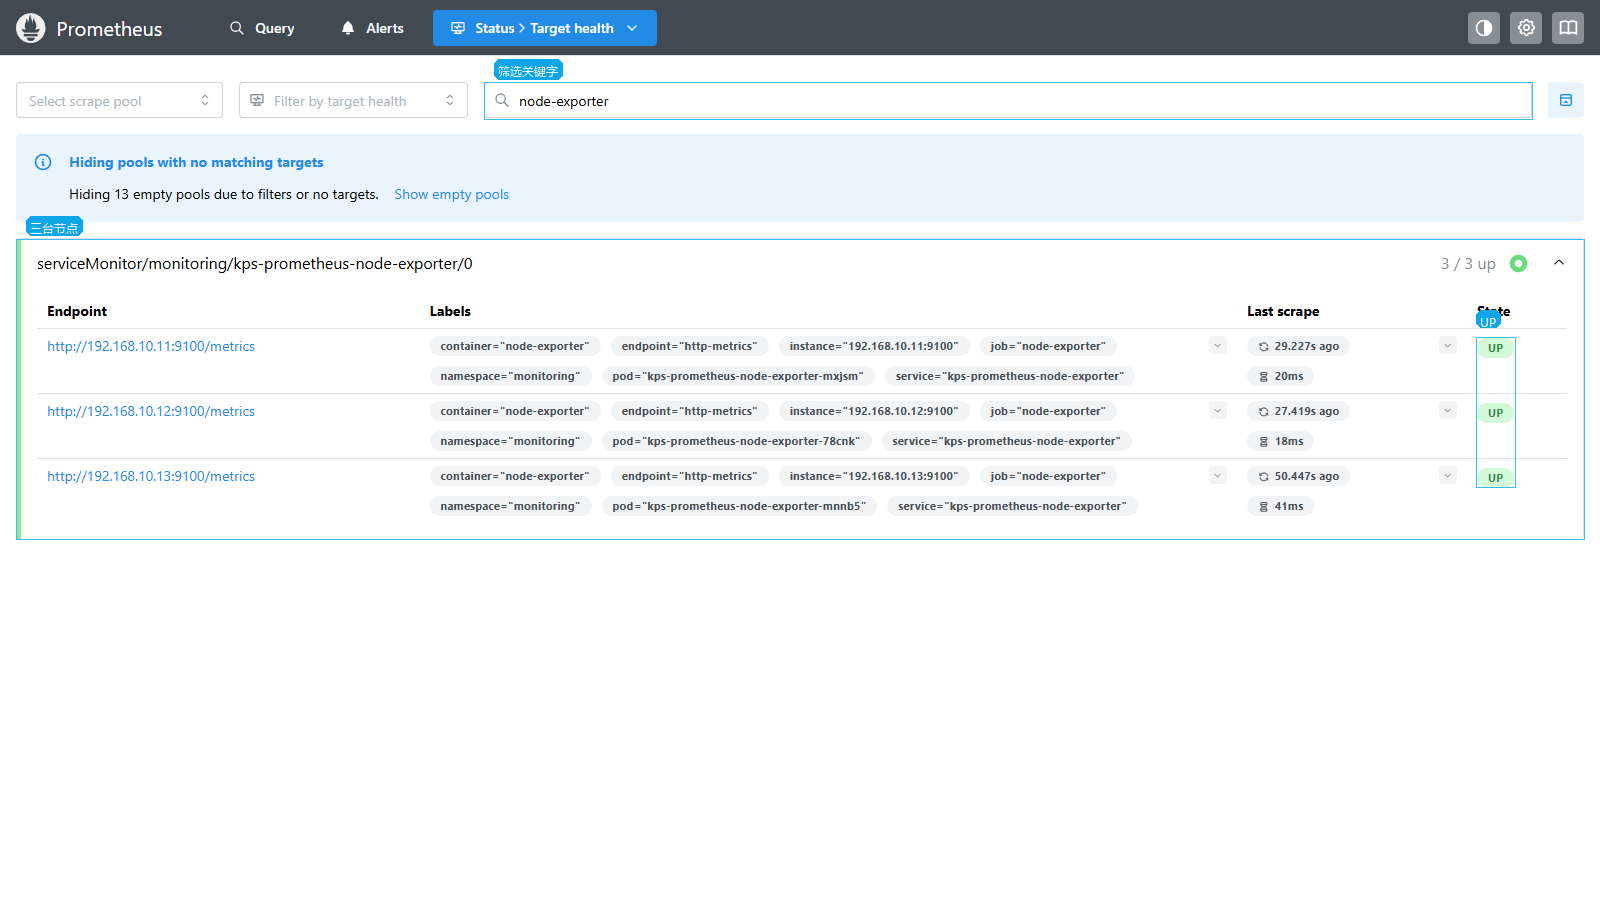Image resolution: width=1600 pixels, height=900 pixels.
Task: Click the 50.447s ago last scrape badge
Action: [x=1298, y=476]
